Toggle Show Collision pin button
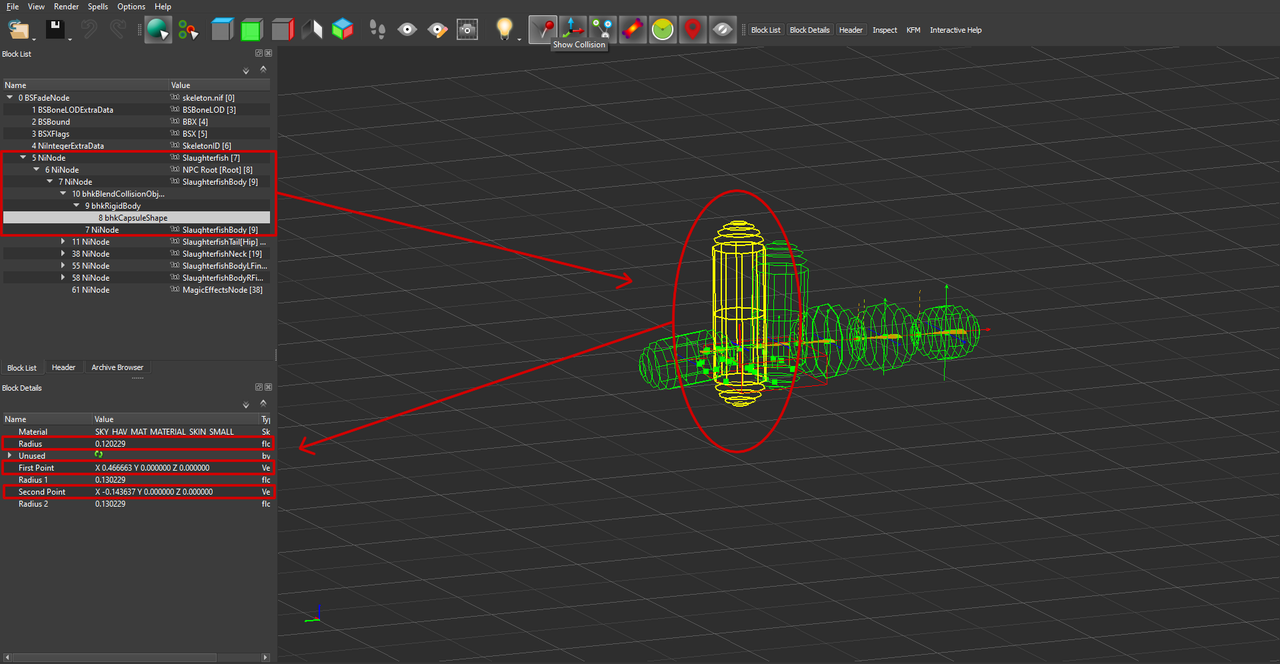The height and width of the screenshot is (664, 1280). coord(542,29)
